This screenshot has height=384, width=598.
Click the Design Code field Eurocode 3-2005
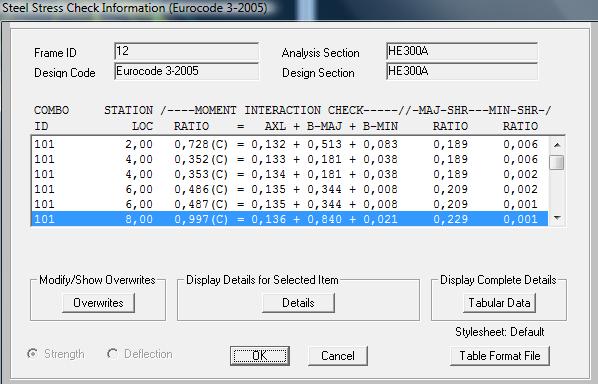186,71
